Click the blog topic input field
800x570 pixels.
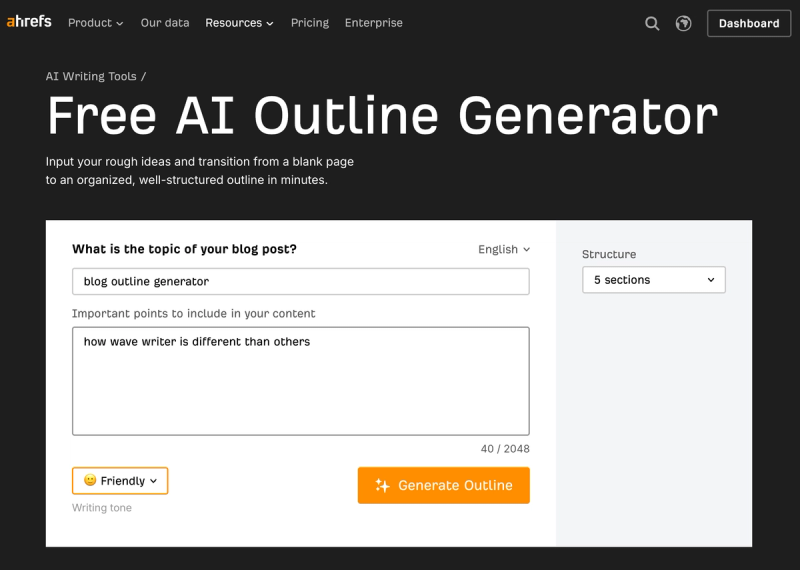301,281
